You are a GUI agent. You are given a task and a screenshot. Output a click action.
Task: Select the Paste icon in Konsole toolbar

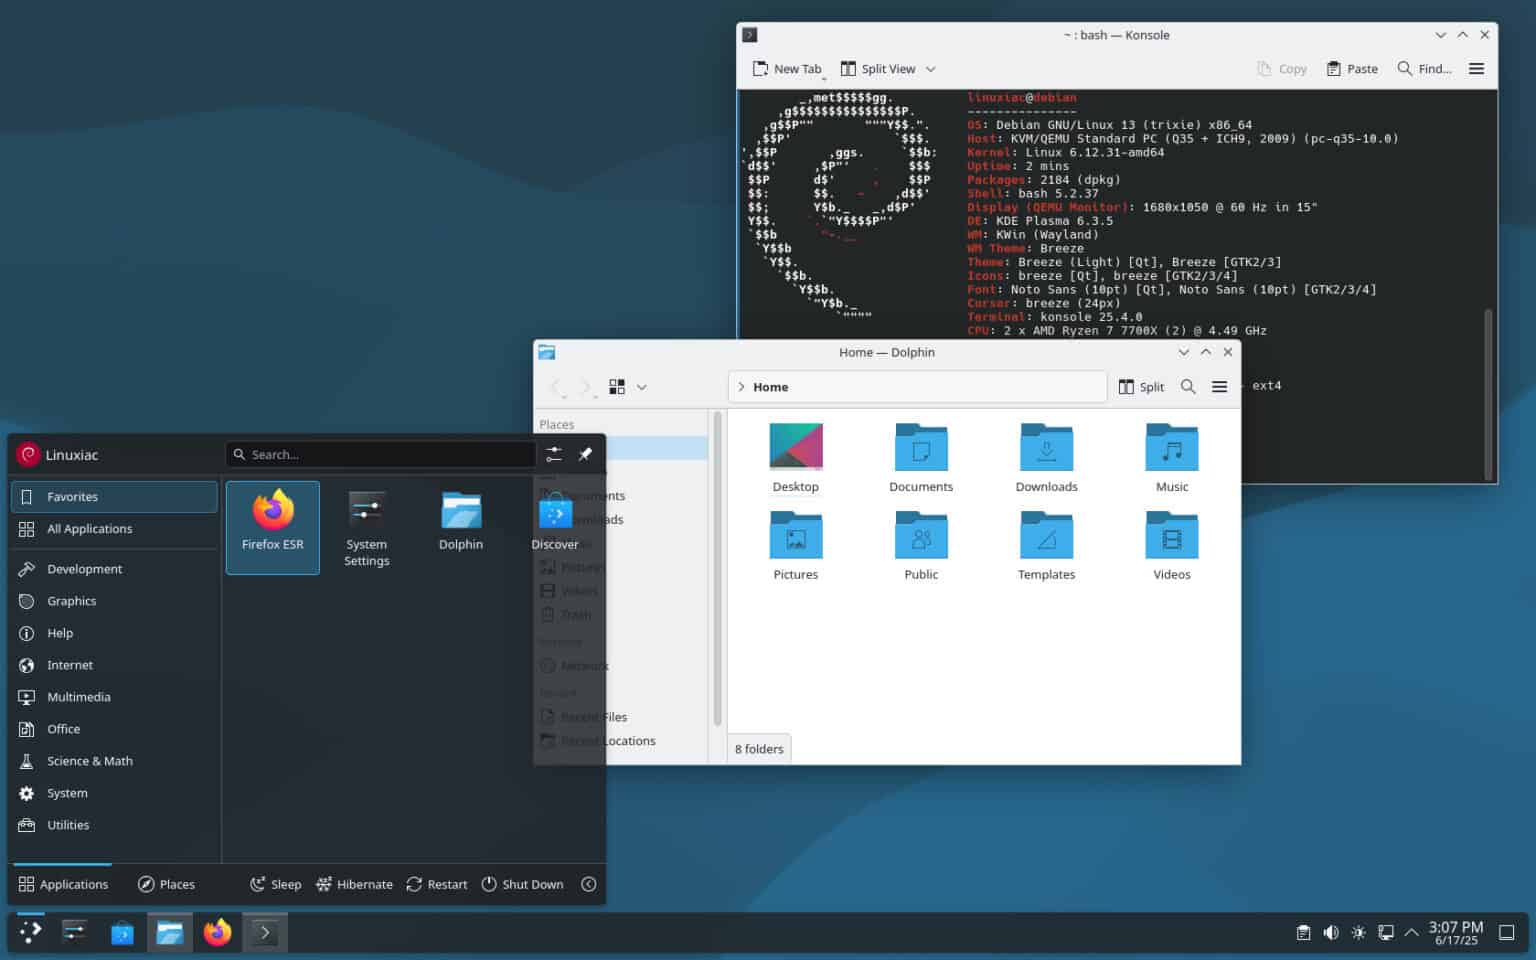point(1333,68)
